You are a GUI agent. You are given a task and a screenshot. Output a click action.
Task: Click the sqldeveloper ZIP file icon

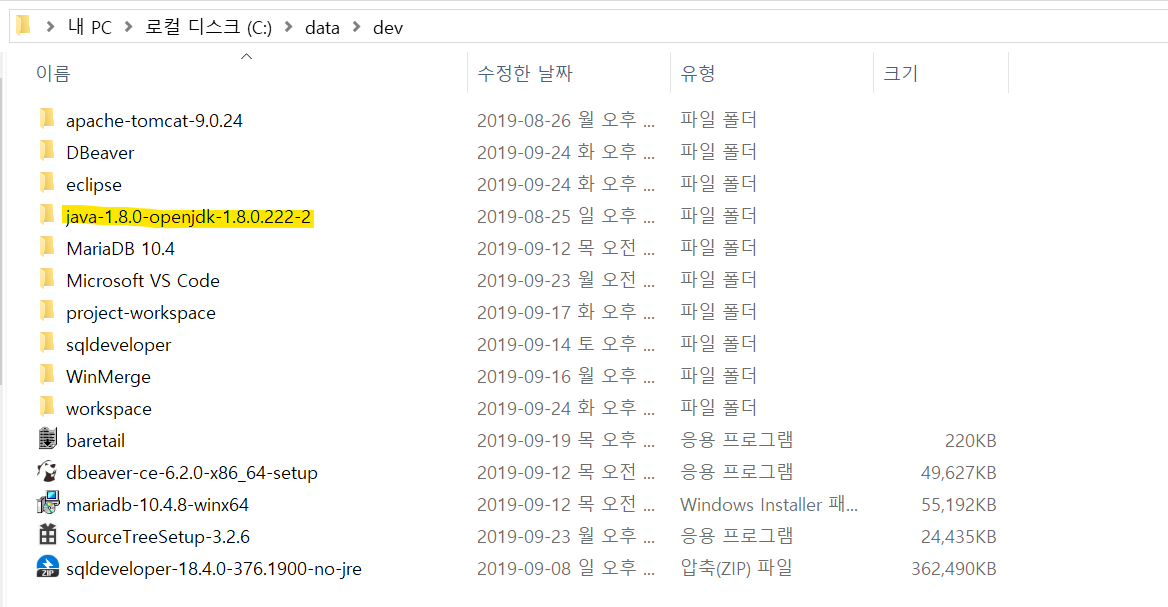(x=48, y=567)
